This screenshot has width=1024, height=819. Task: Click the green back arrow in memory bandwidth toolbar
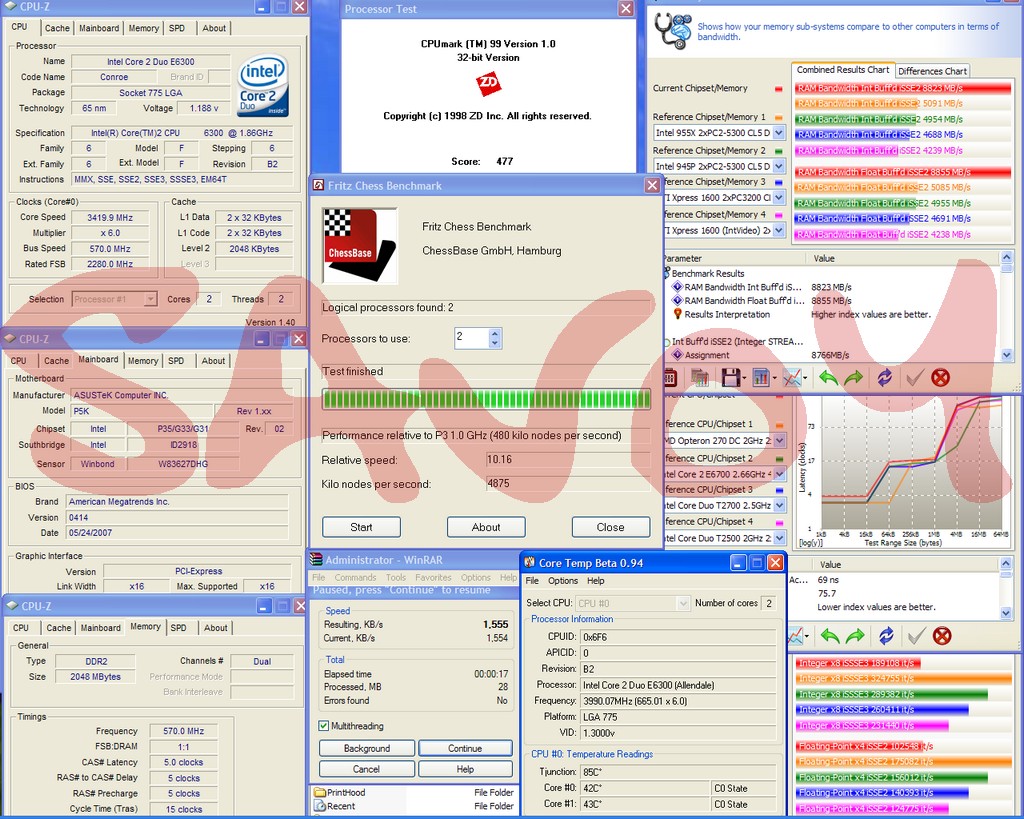click(x=828, y=377)
